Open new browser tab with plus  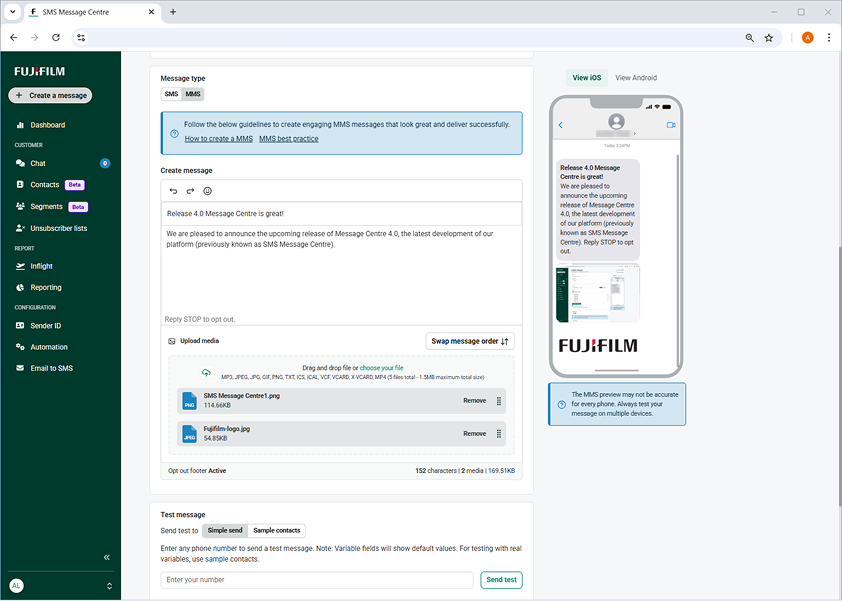(x=173, y=12)
